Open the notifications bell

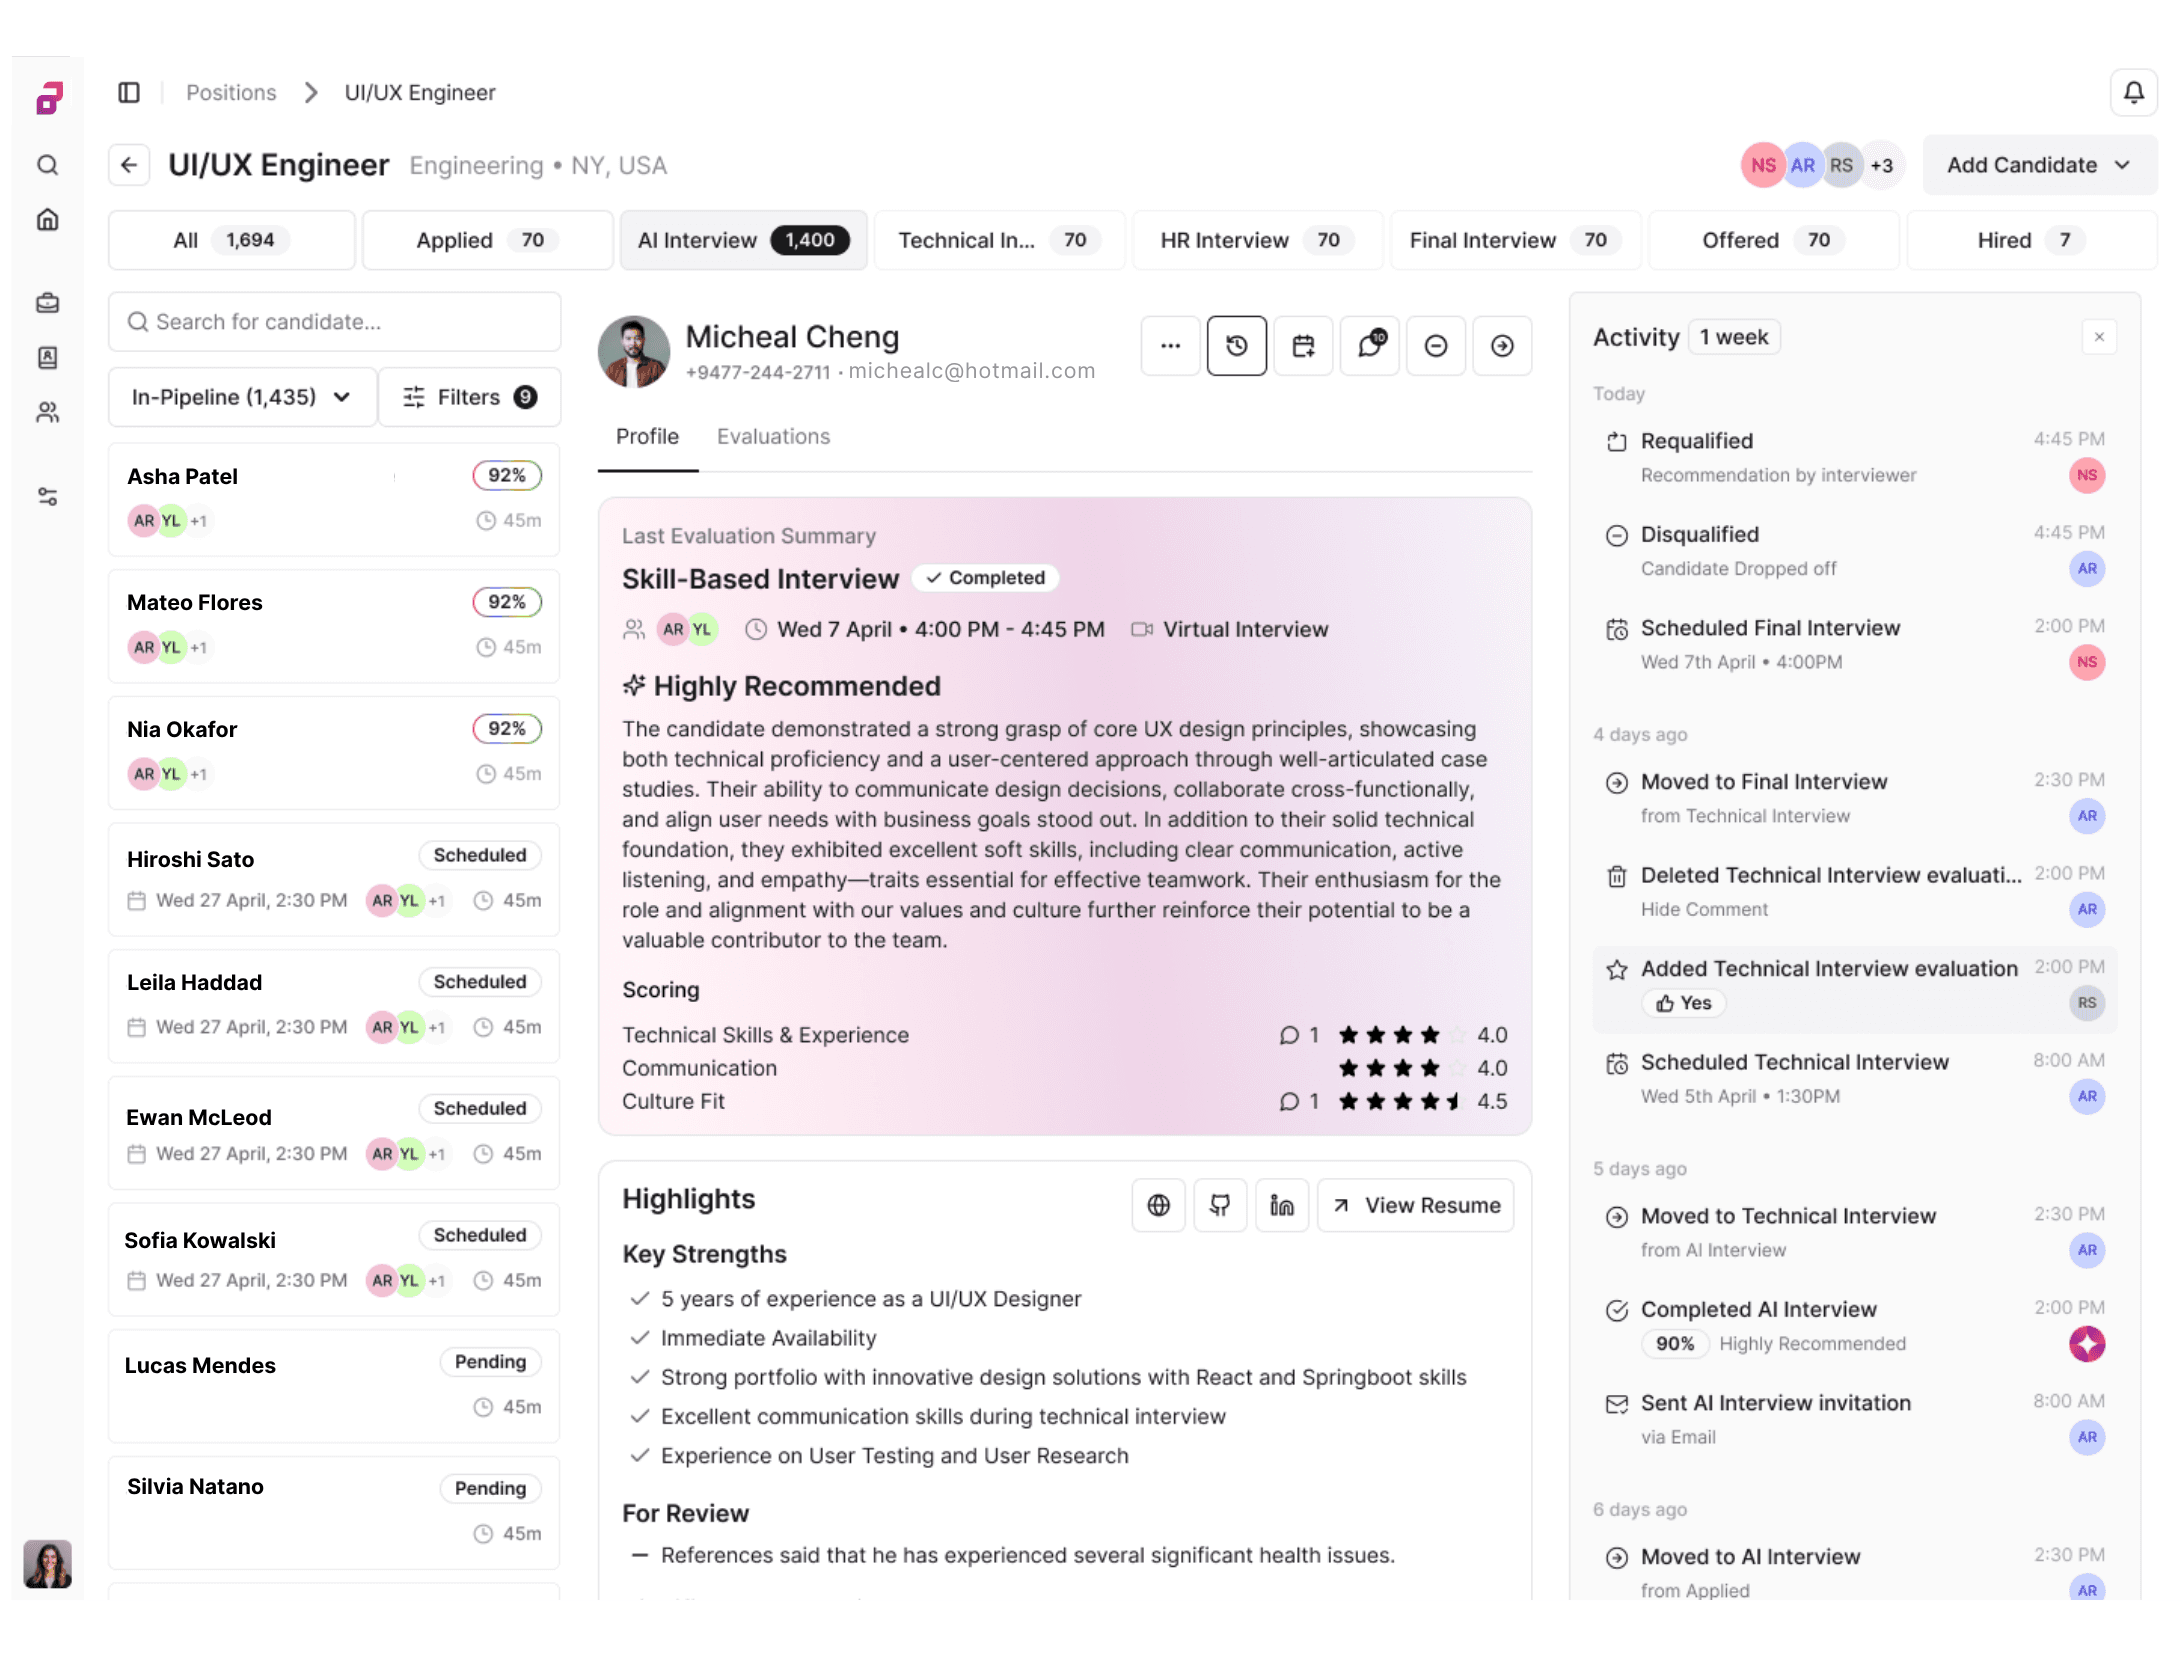click(x=2133, y=92)
